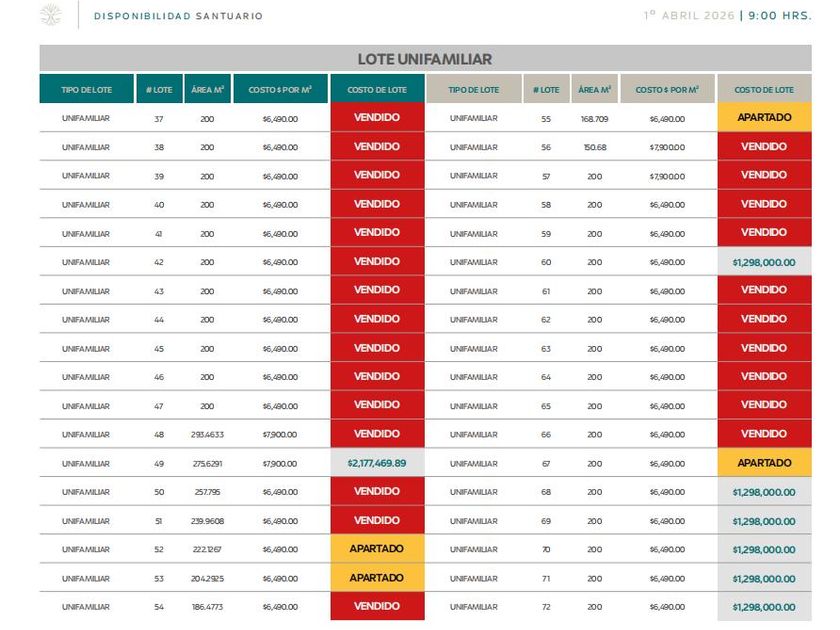
Task: Click the $7,900.00 cost per m² for lot 56
Action: [x=667, y=147]
